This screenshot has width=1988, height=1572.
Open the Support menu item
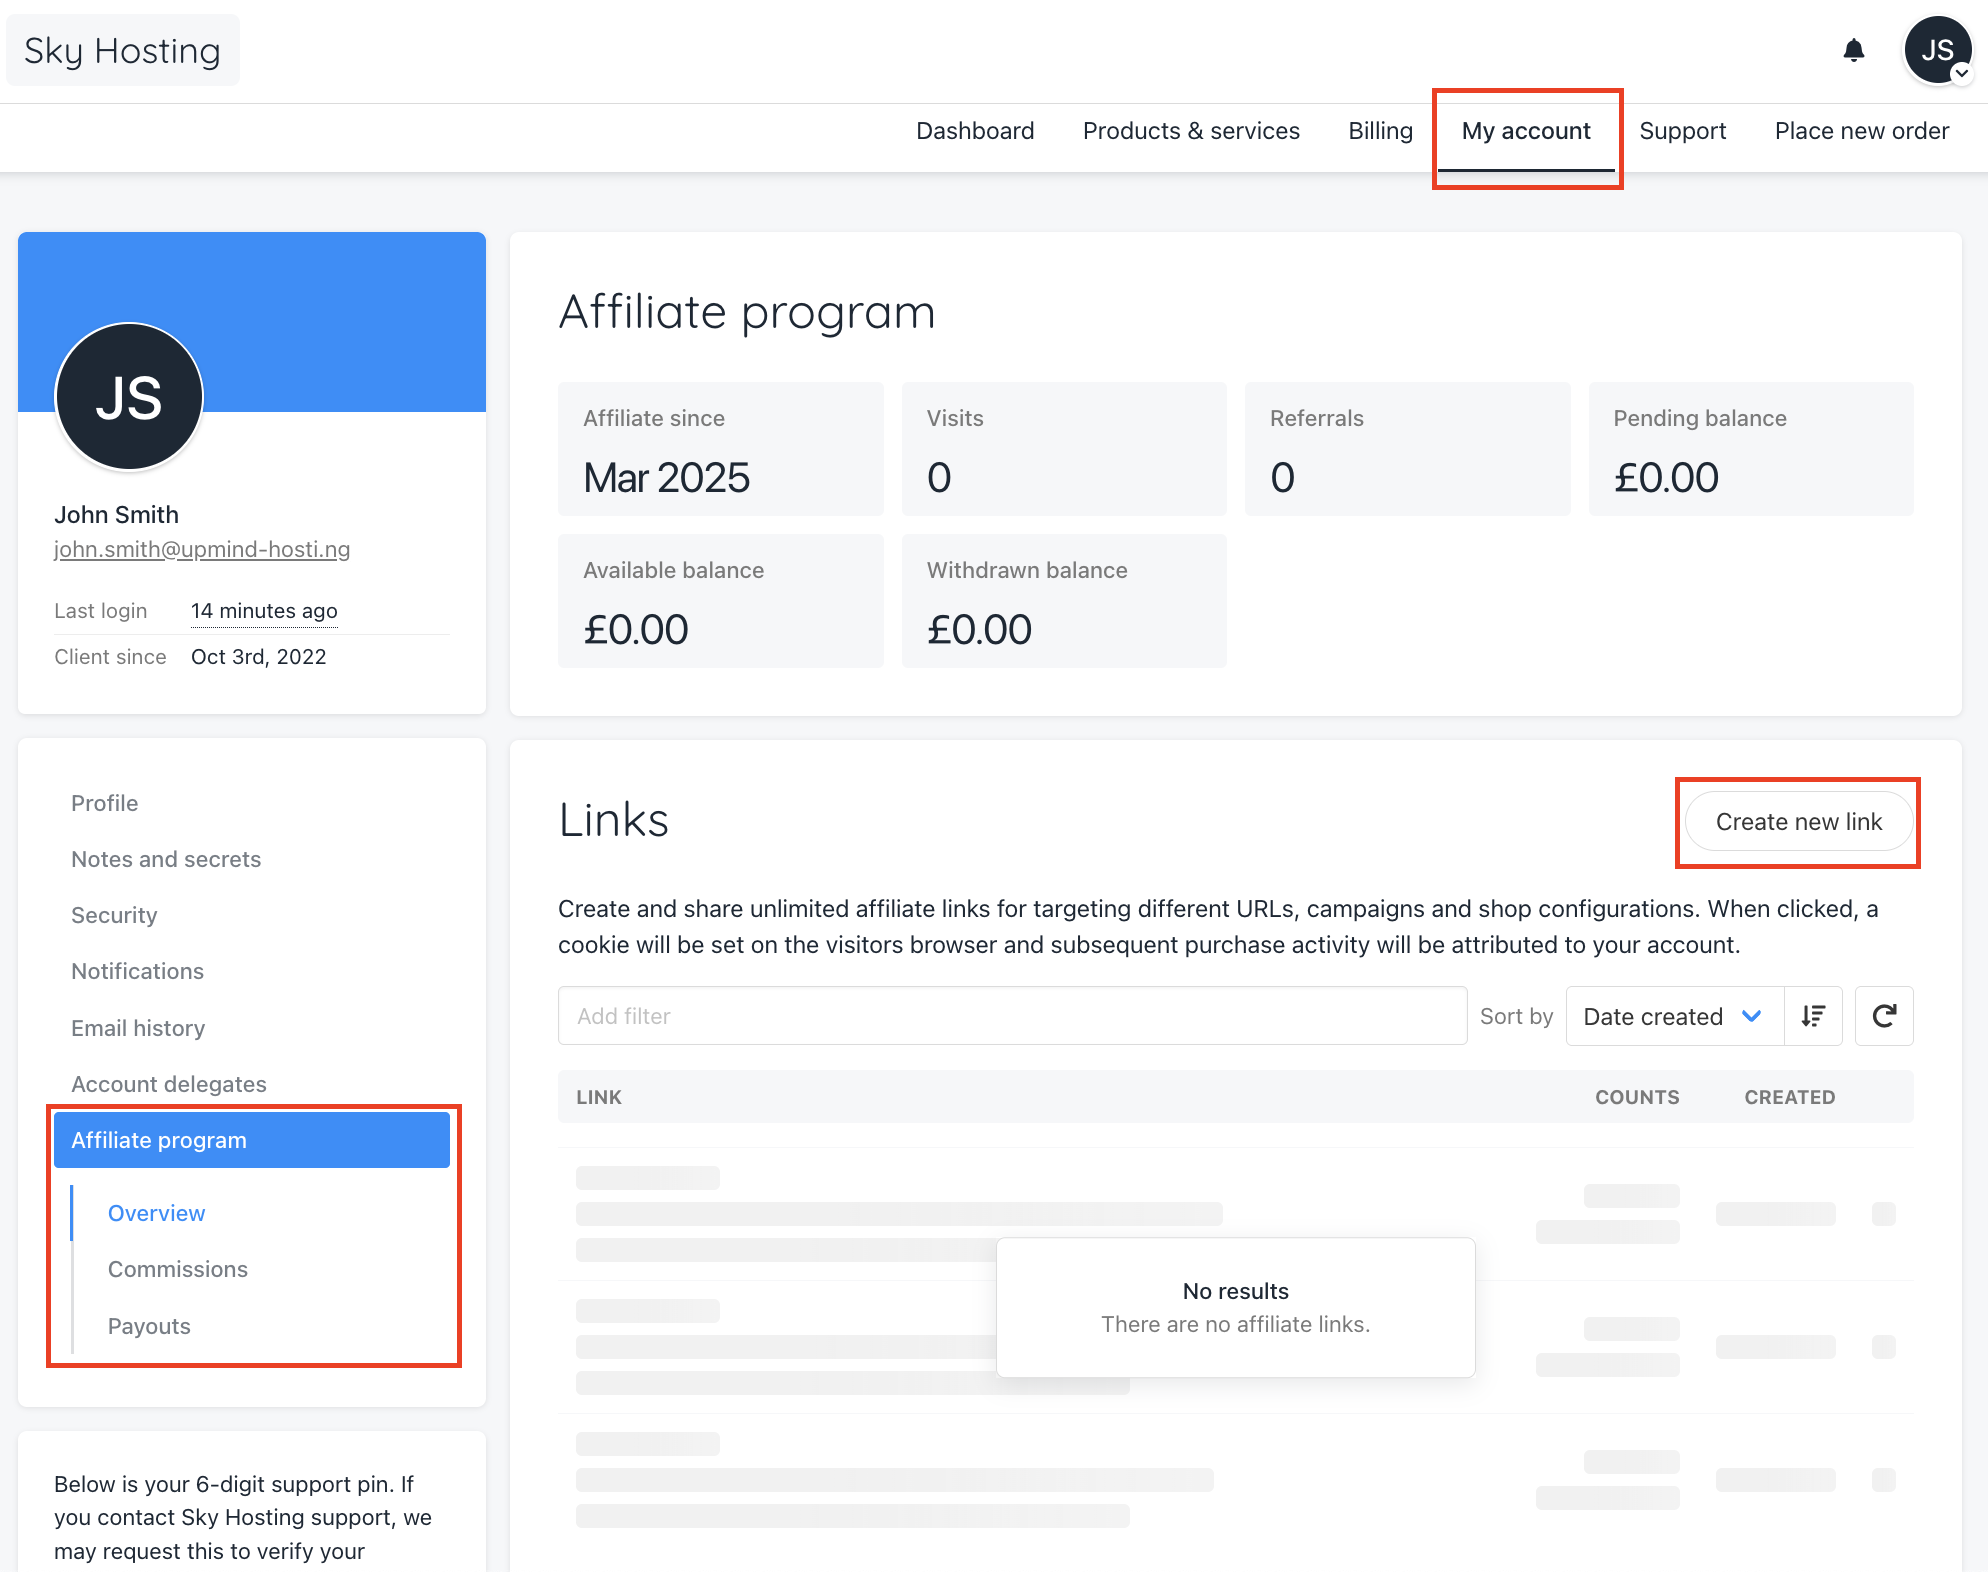[x=1683, y=131]
